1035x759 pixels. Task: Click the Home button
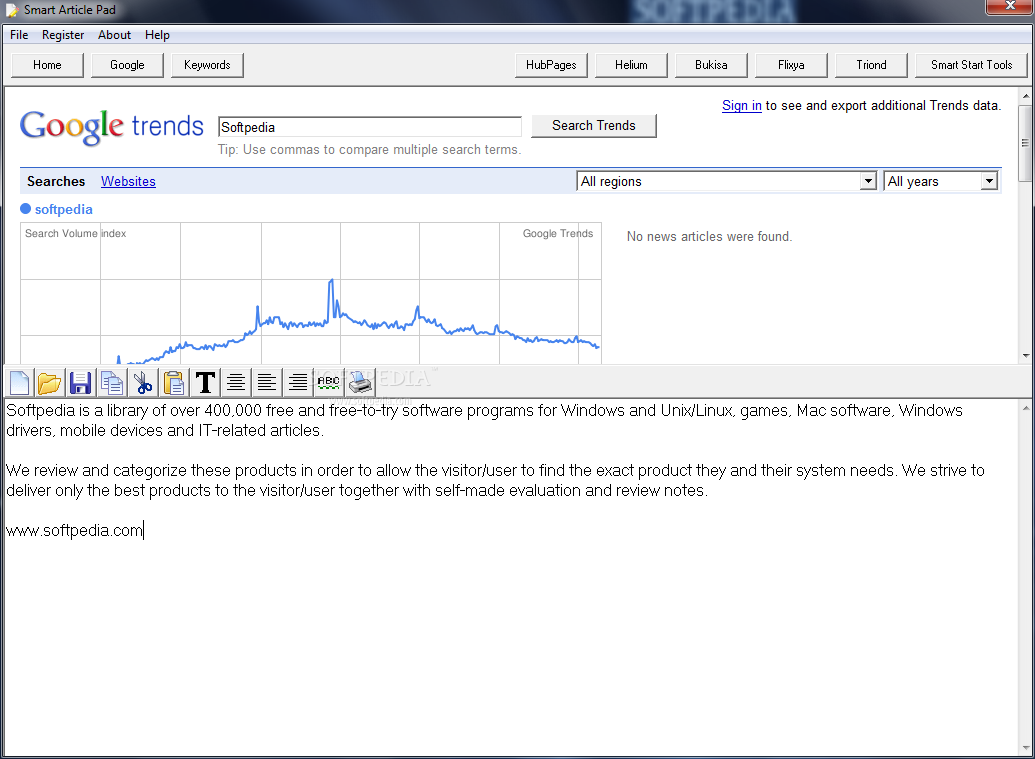(x=48, y=65)
